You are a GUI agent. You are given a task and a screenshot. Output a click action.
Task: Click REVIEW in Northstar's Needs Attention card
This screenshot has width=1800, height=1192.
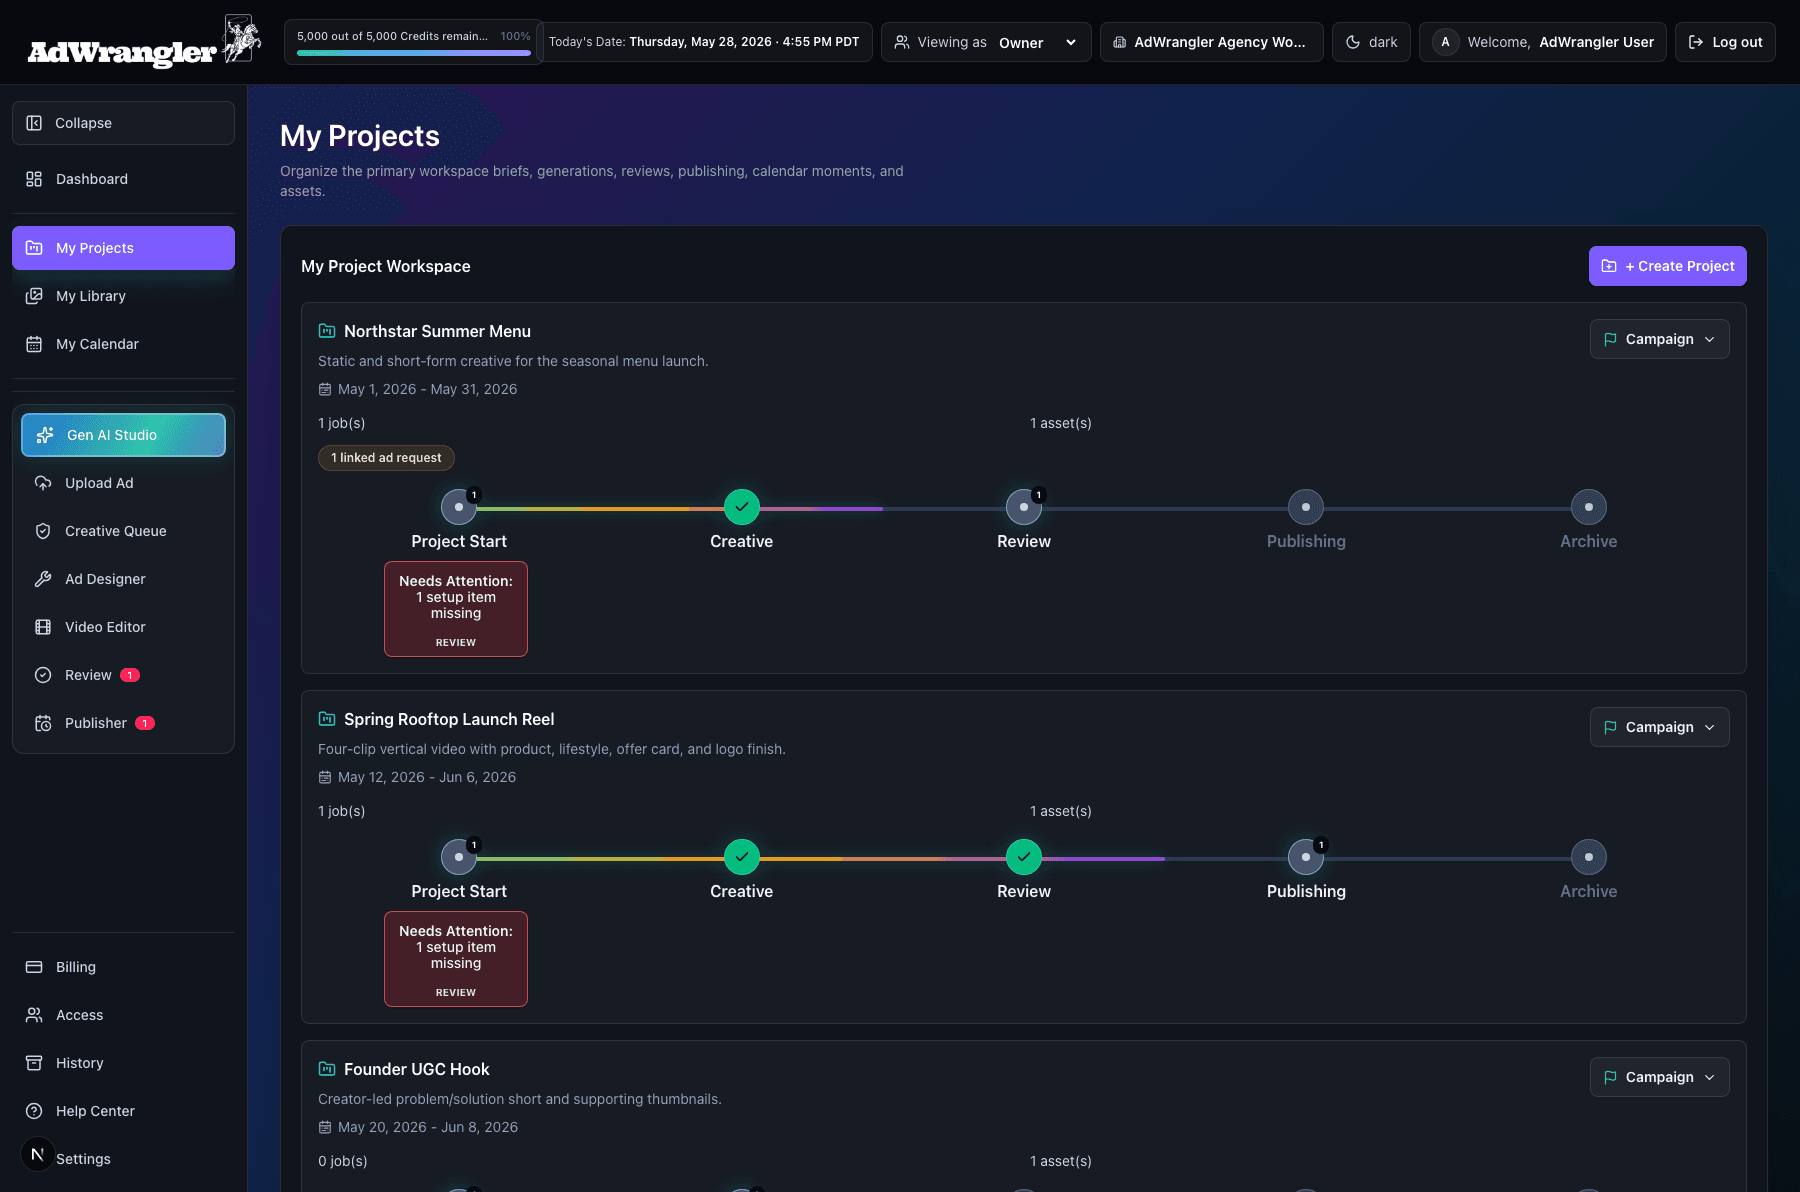click(x=456, y=643)
